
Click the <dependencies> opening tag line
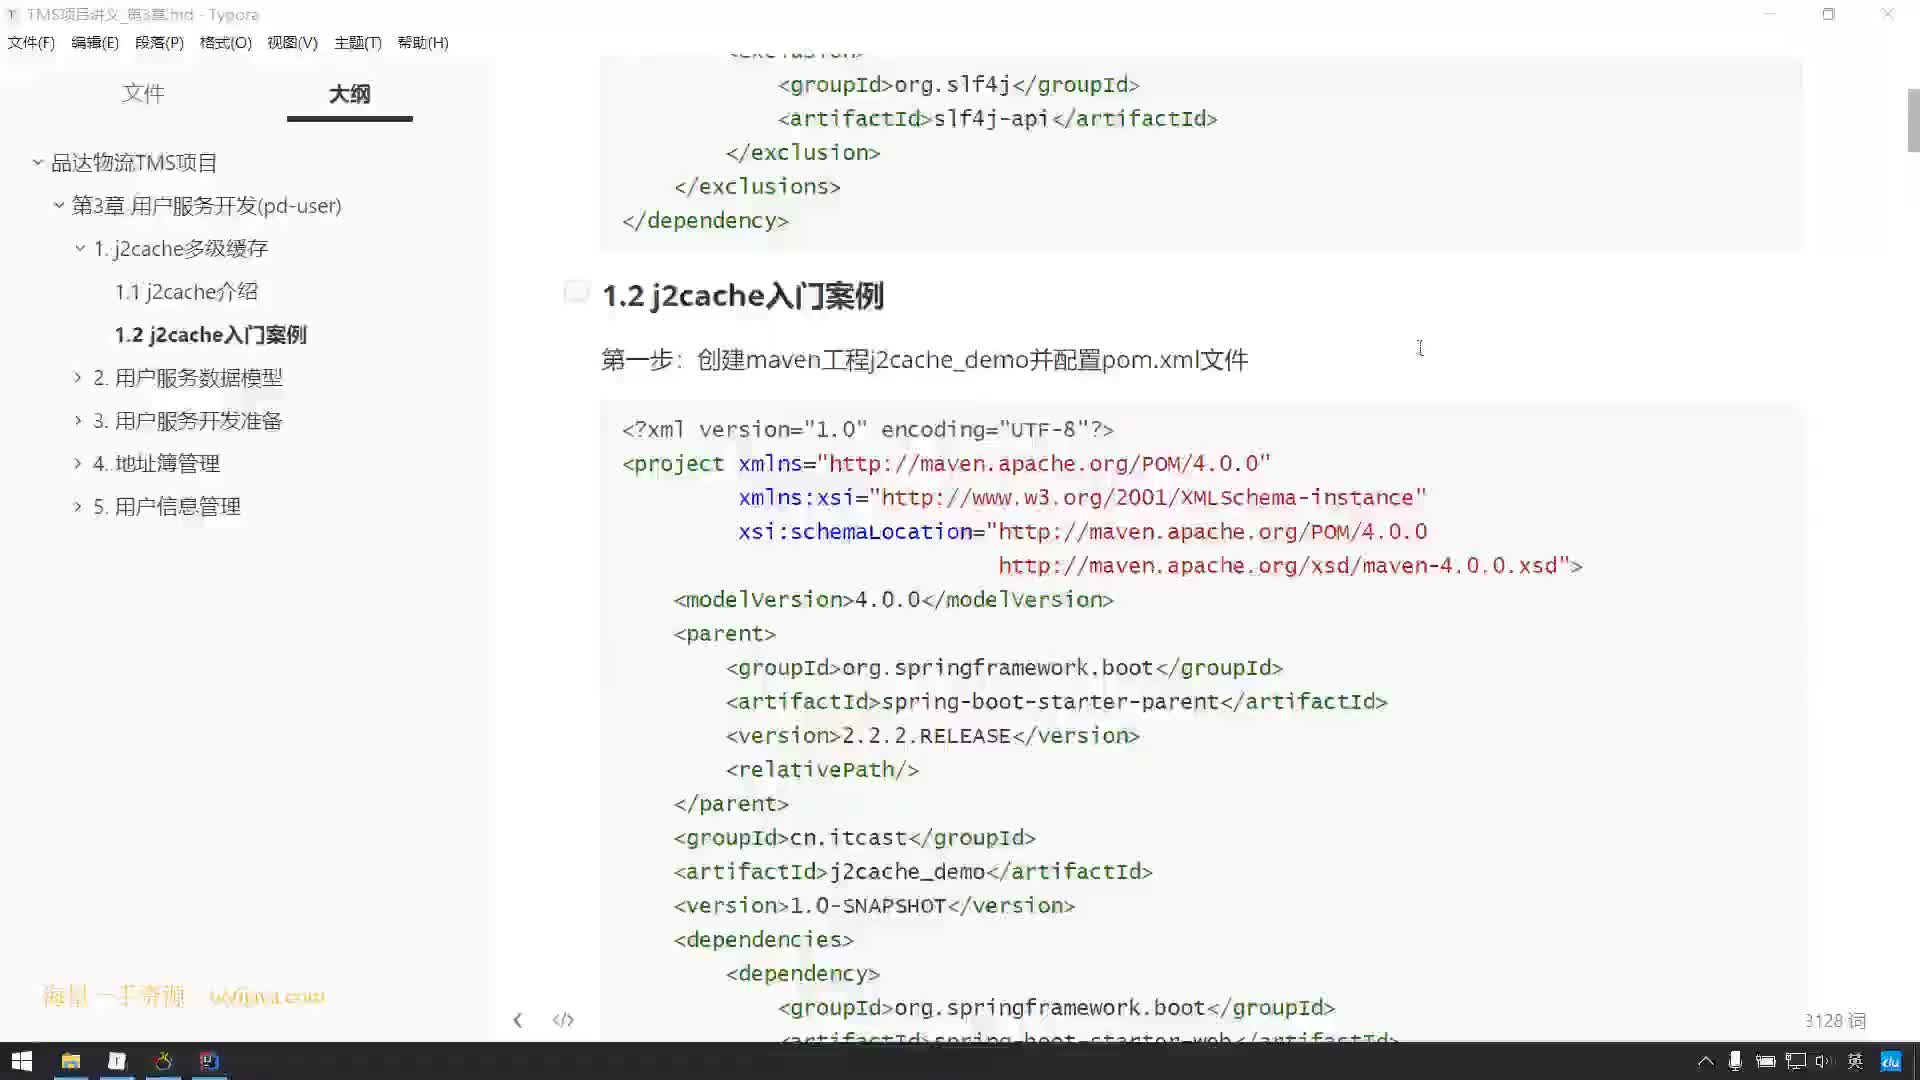(763, 939)
